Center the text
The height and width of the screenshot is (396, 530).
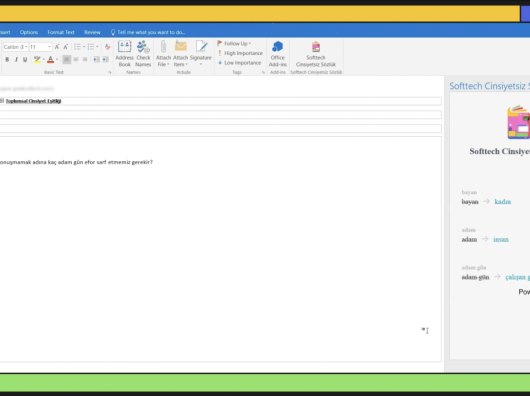(76, 59)
